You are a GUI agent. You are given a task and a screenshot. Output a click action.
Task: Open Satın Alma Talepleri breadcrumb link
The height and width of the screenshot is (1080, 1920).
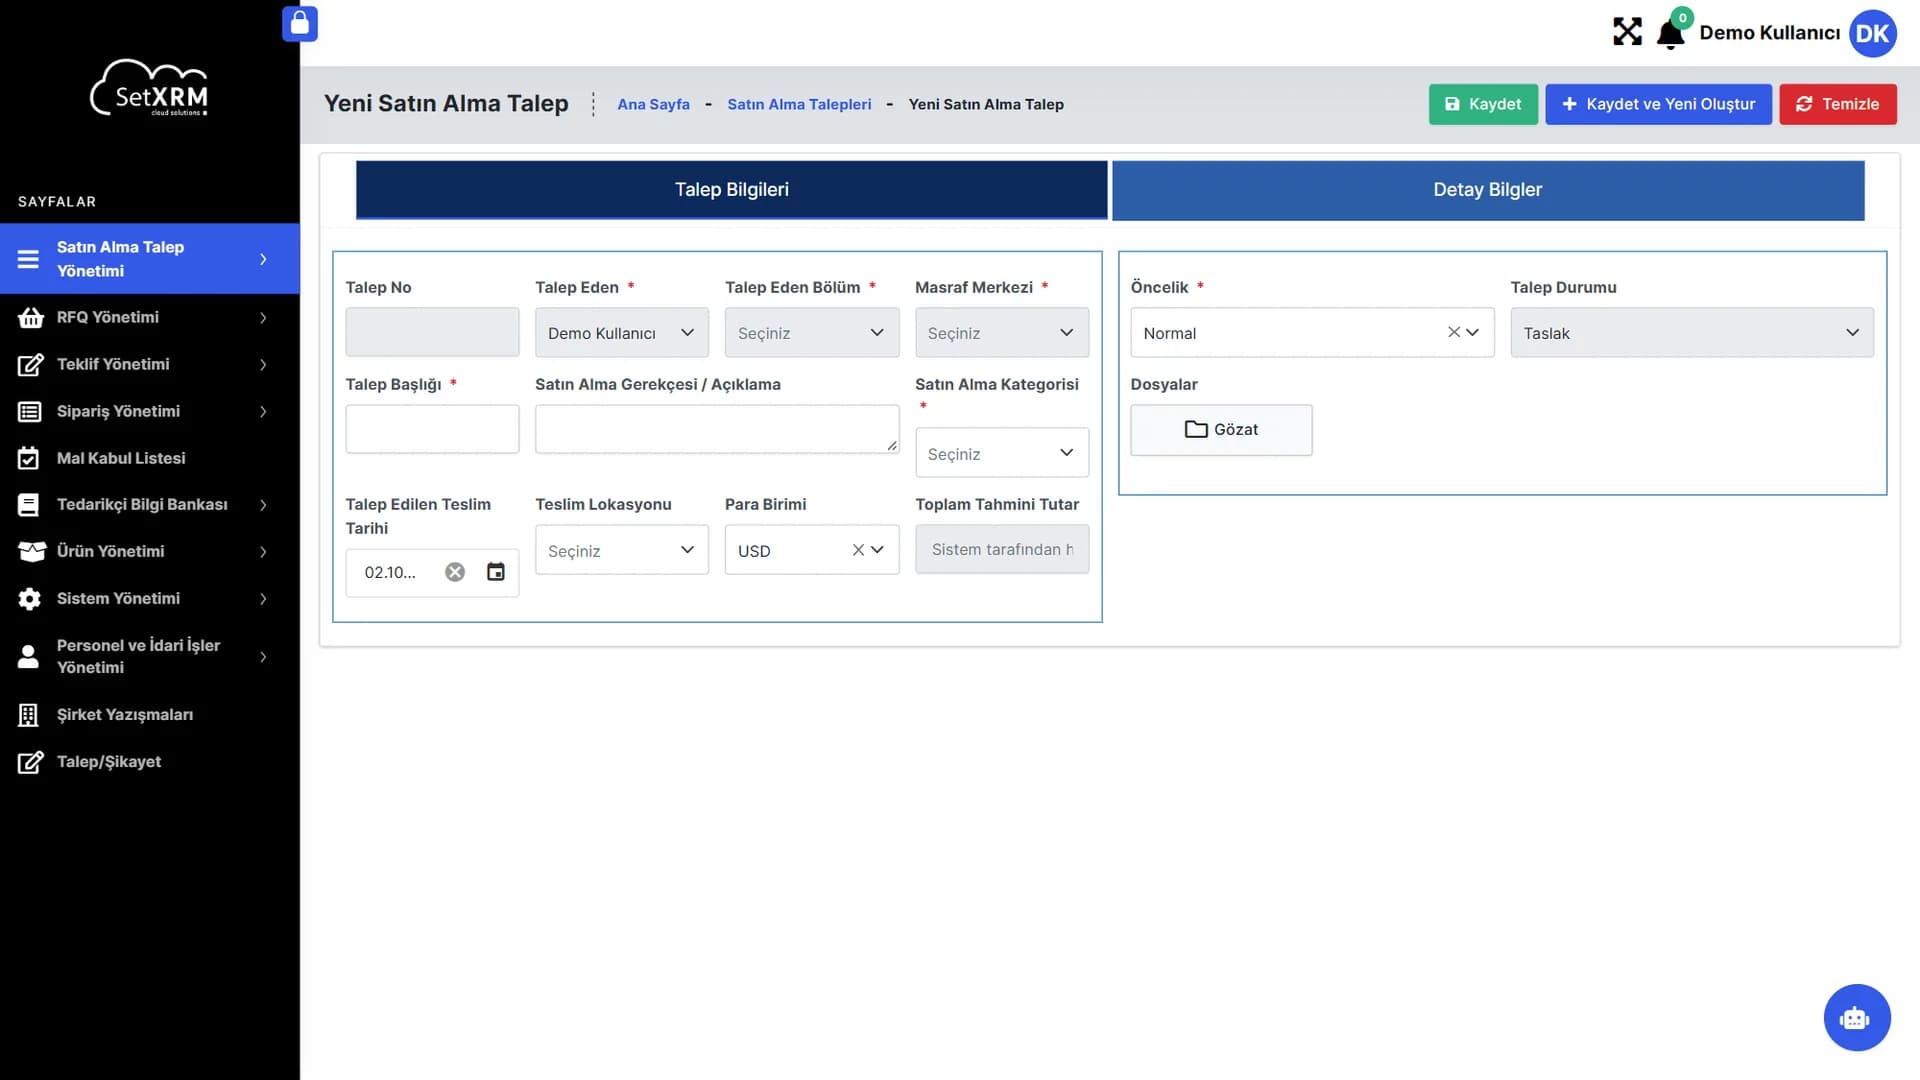tap(799, 104)
